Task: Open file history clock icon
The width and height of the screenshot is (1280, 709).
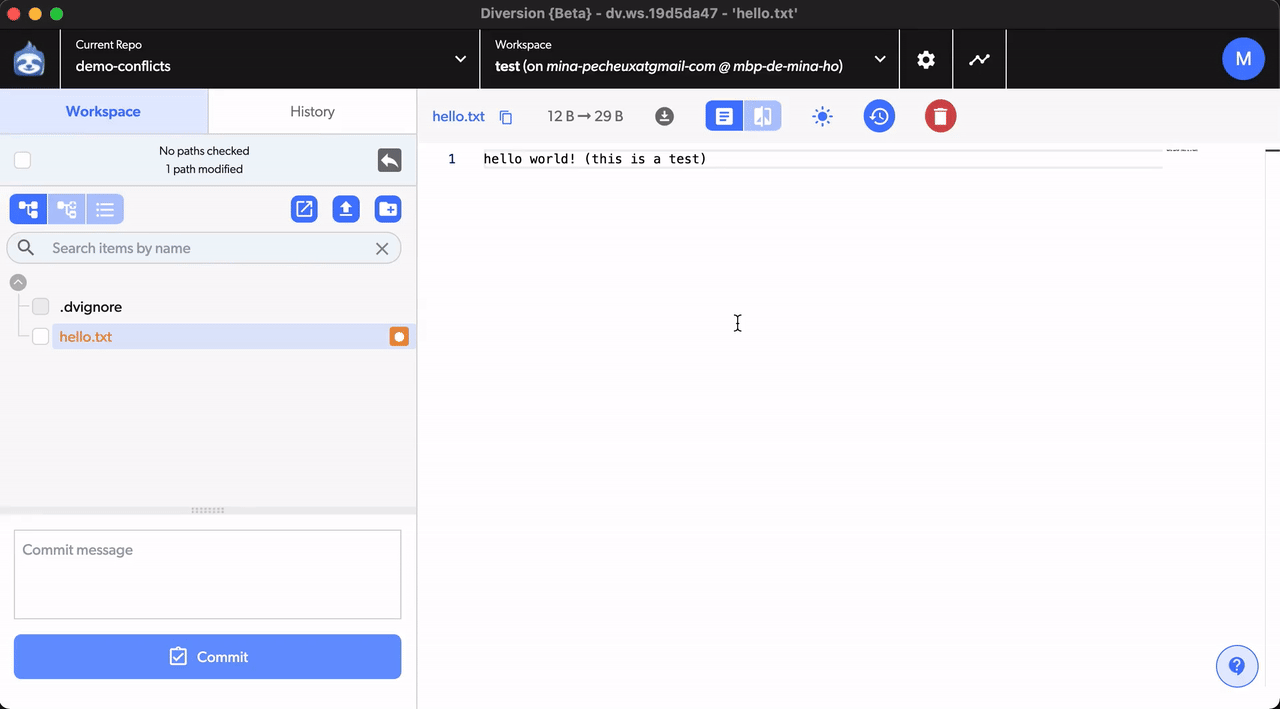Action: tap(879, 116)
